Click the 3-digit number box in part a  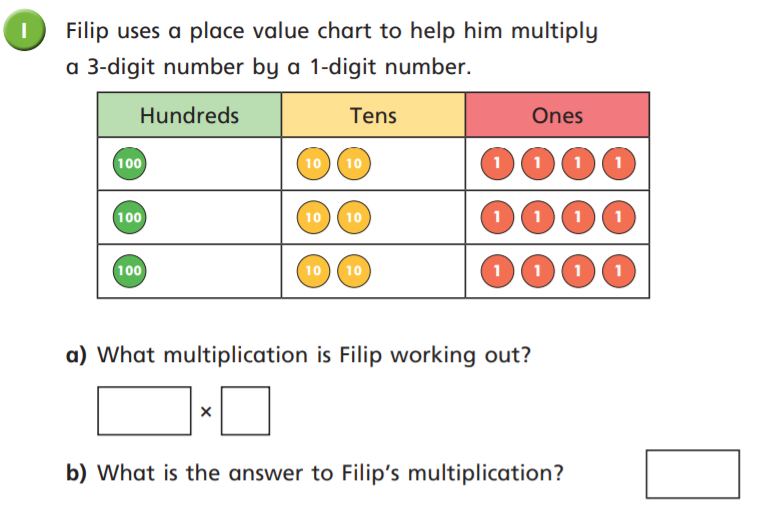144,411
